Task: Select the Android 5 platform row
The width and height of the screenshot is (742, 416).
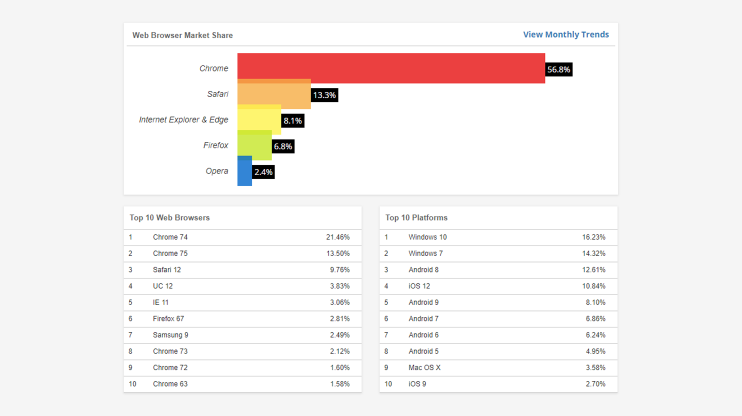Action: 498,352
